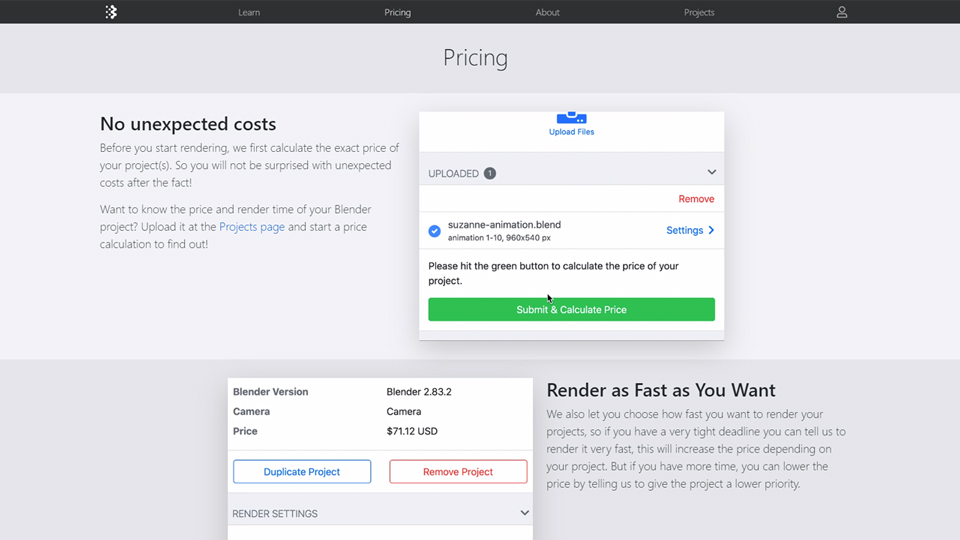The width and height of the screenshot is (960, 540).
Task: Click the site logo in navbar
Action: [111, 12]
